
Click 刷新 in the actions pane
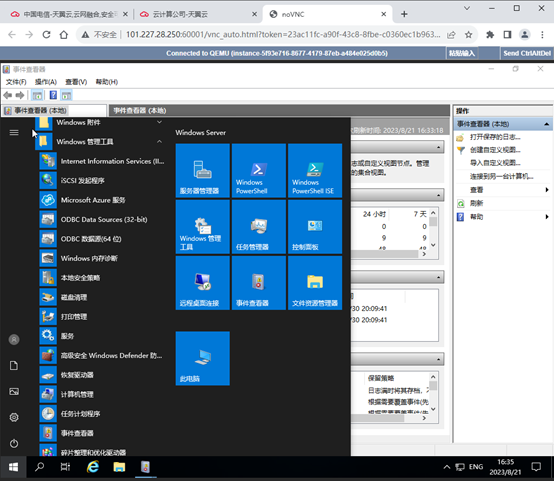[x=476, y=203]
